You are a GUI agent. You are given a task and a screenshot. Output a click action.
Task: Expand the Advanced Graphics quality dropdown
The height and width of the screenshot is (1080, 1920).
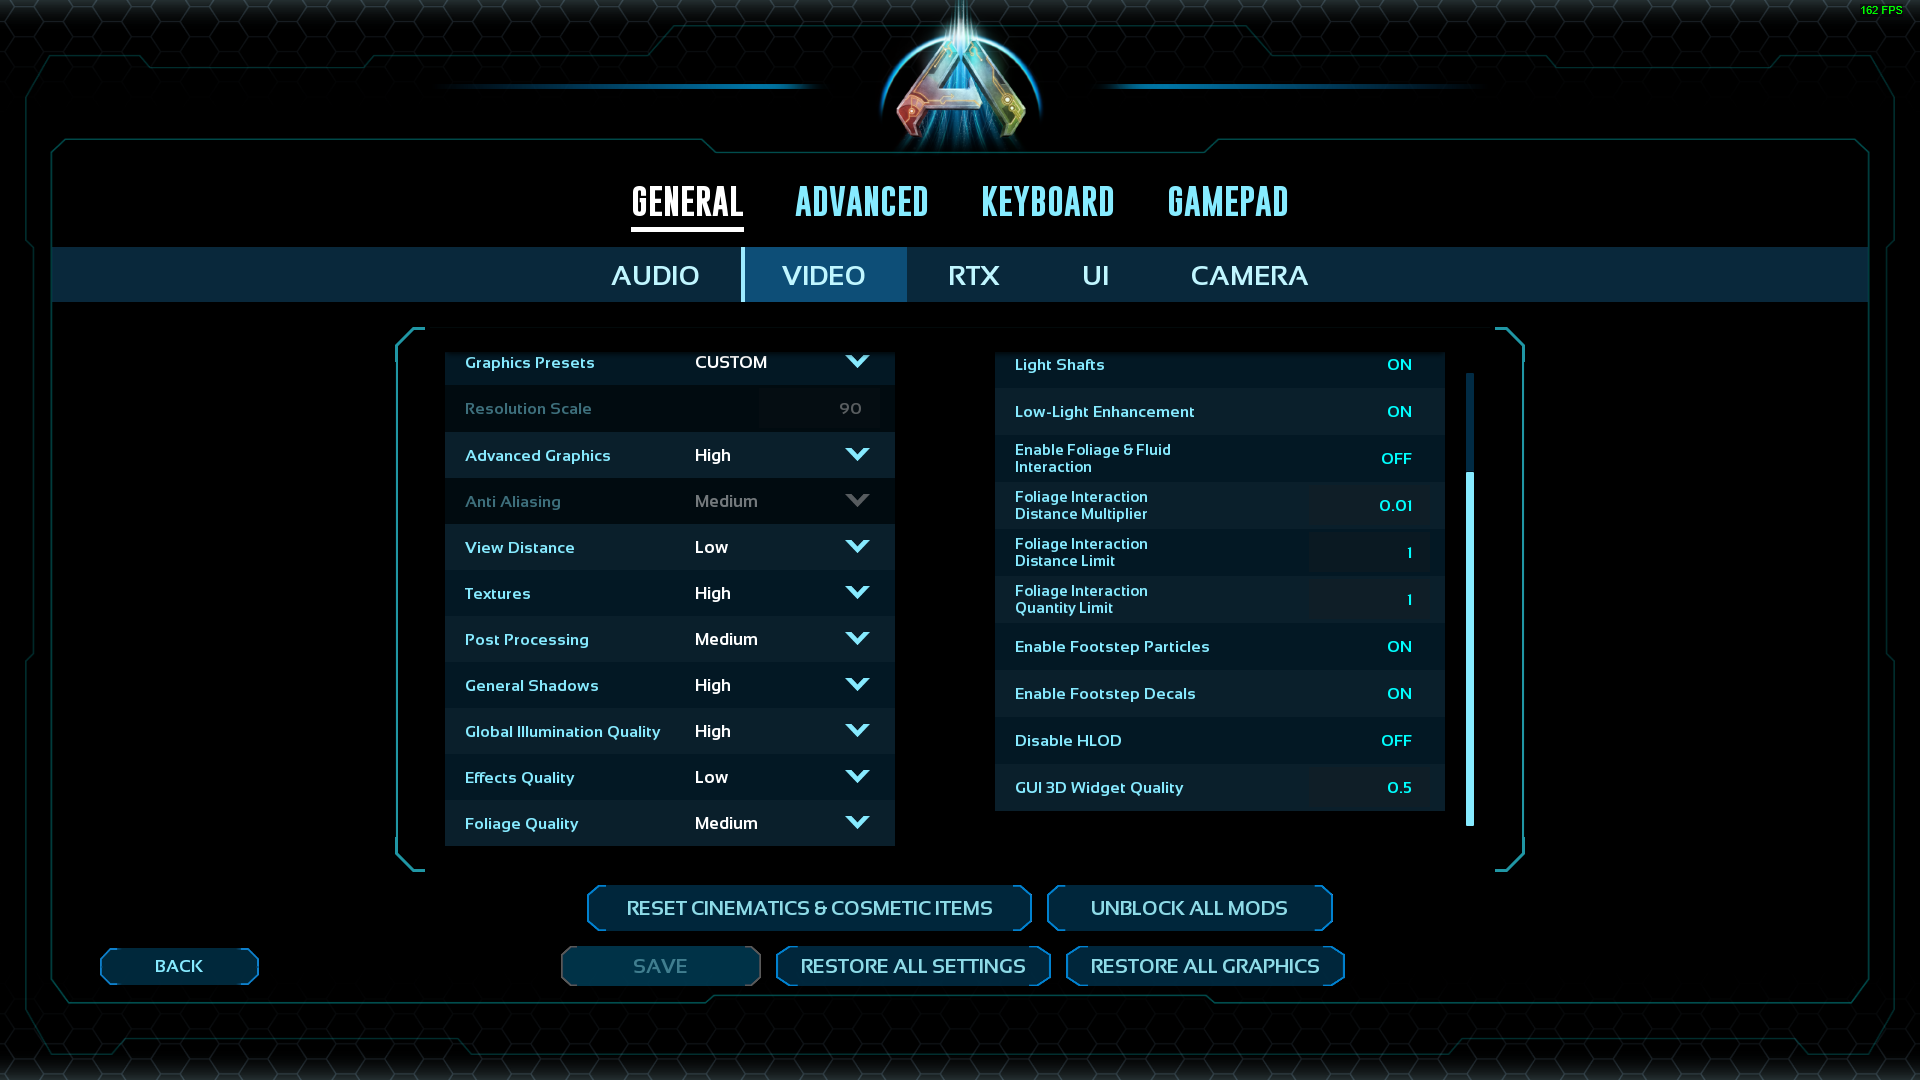pyautogui.click(x=857, y=455)
